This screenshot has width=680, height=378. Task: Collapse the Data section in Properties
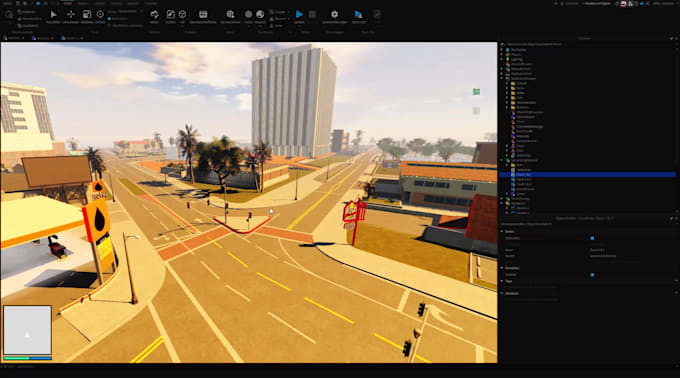coord(502,231)
